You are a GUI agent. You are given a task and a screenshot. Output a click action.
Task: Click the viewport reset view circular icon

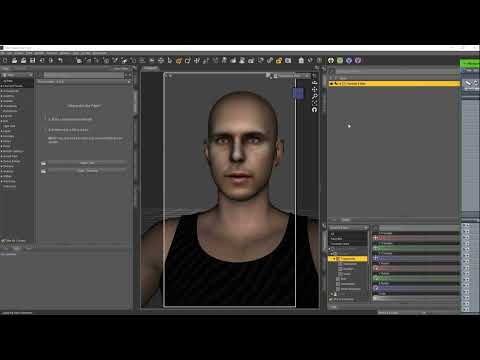[314, 109]
